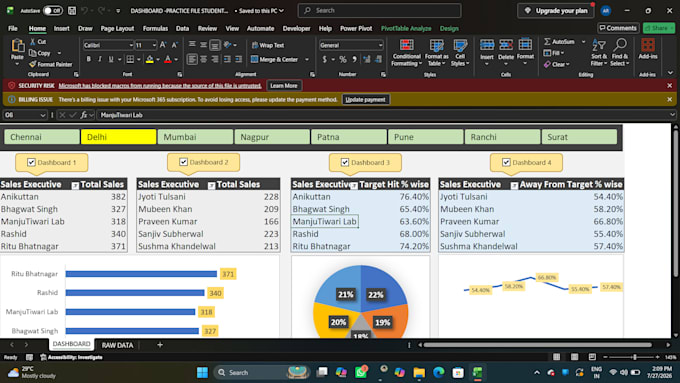Click Learn More in security warning
Viewport: 680px width, 383px height.
pyautogui.click(x=284, y=85)
